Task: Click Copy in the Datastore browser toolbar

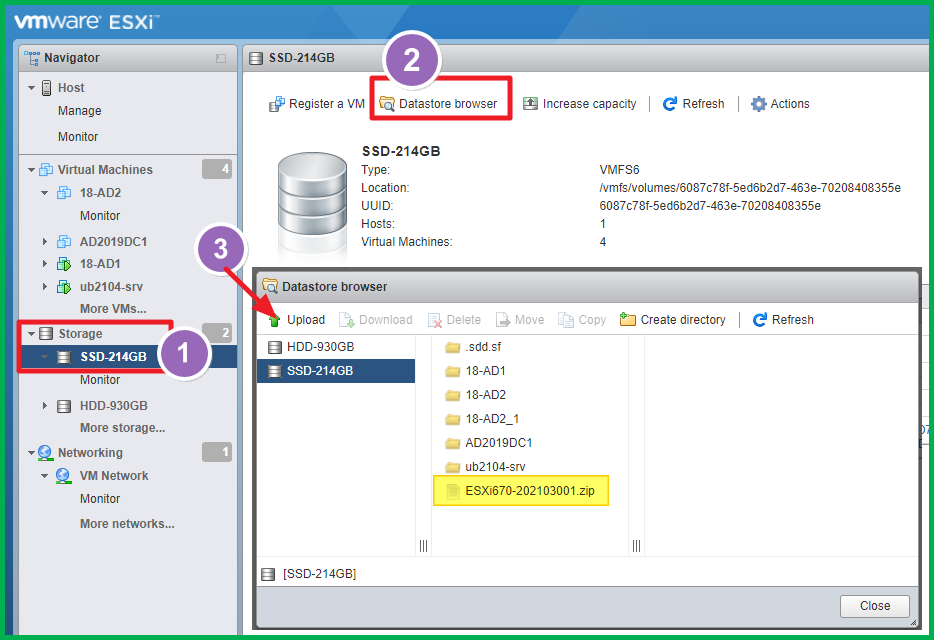Action: pos(582,320)
